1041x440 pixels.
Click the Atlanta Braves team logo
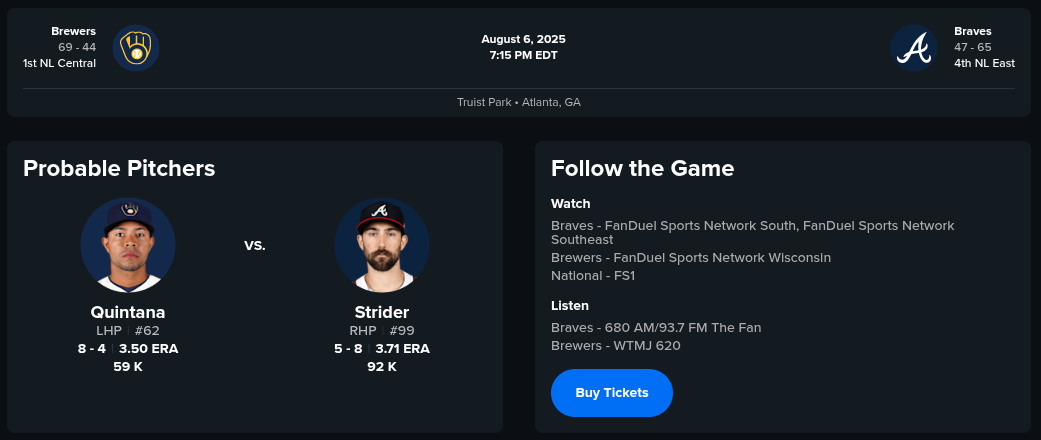[x=914, y=47]
